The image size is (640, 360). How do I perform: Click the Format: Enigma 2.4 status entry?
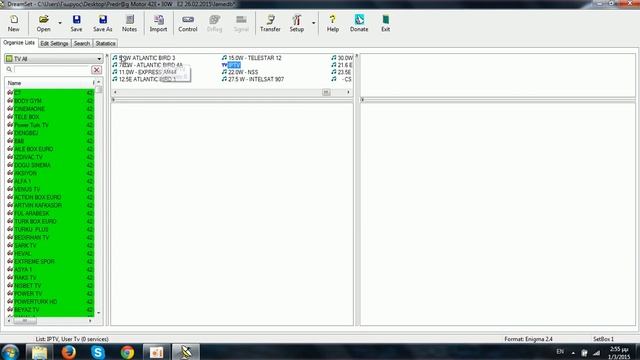coord(528,339)
